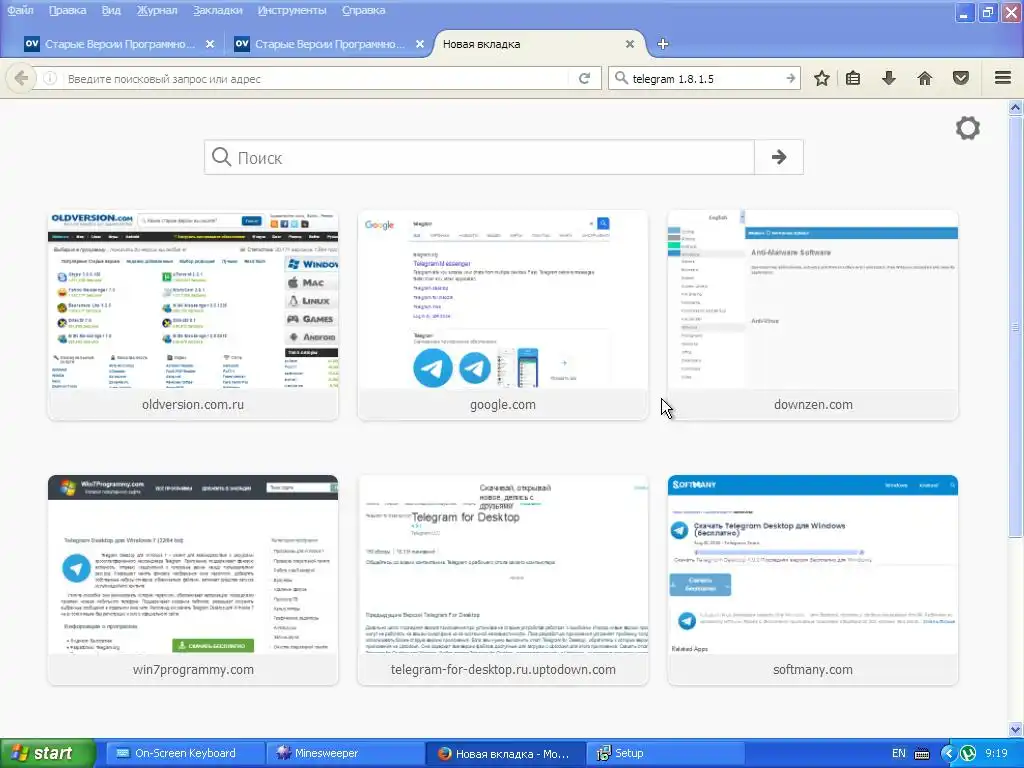Open the downloads arrow icon
The width and height of the screenshot is (1024, 768).
point(888,78)
